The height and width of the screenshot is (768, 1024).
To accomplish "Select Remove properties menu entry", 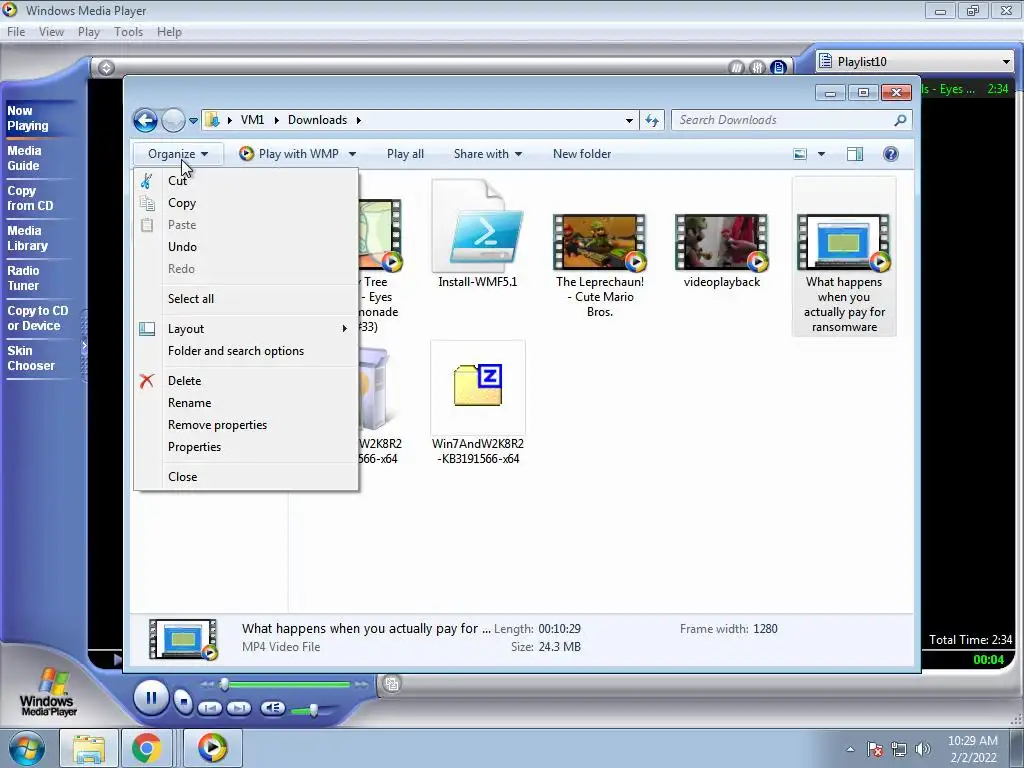I will [246, 425].
